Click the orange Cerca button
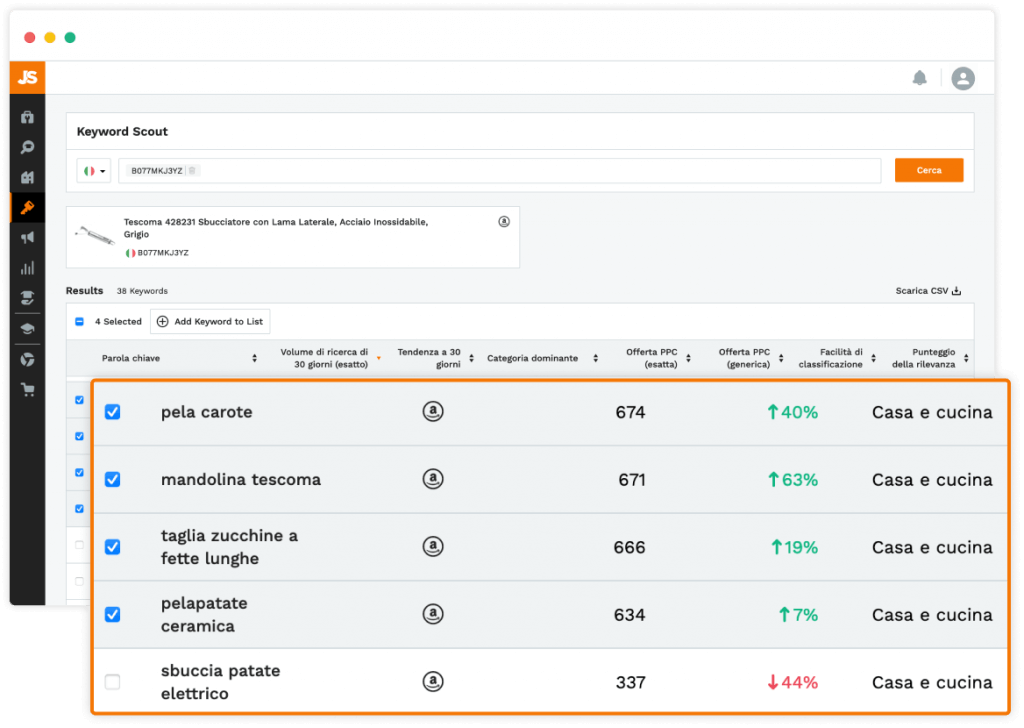The width and height of the screenshot is (1024, 728). [x=929, y=170]
